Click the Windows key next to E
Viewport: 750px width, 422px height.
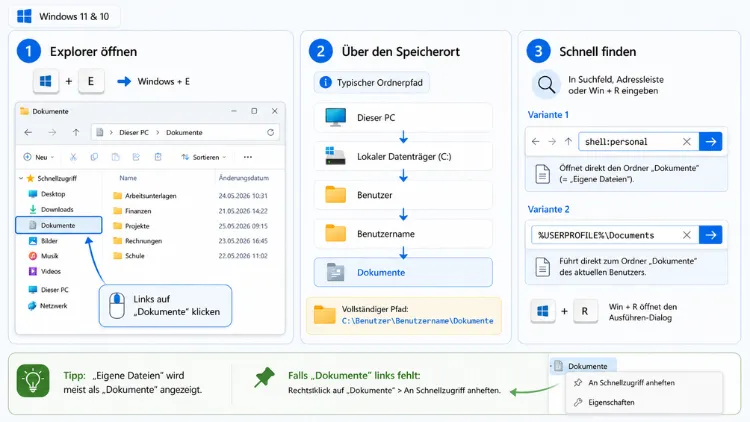click(45, 81)
